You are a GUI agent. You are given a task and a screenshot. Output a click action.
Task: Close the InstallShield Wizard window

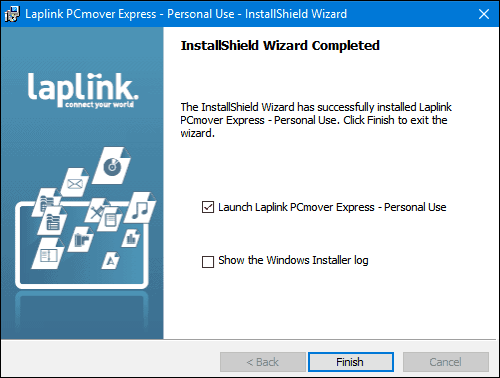tap(484, 14)
